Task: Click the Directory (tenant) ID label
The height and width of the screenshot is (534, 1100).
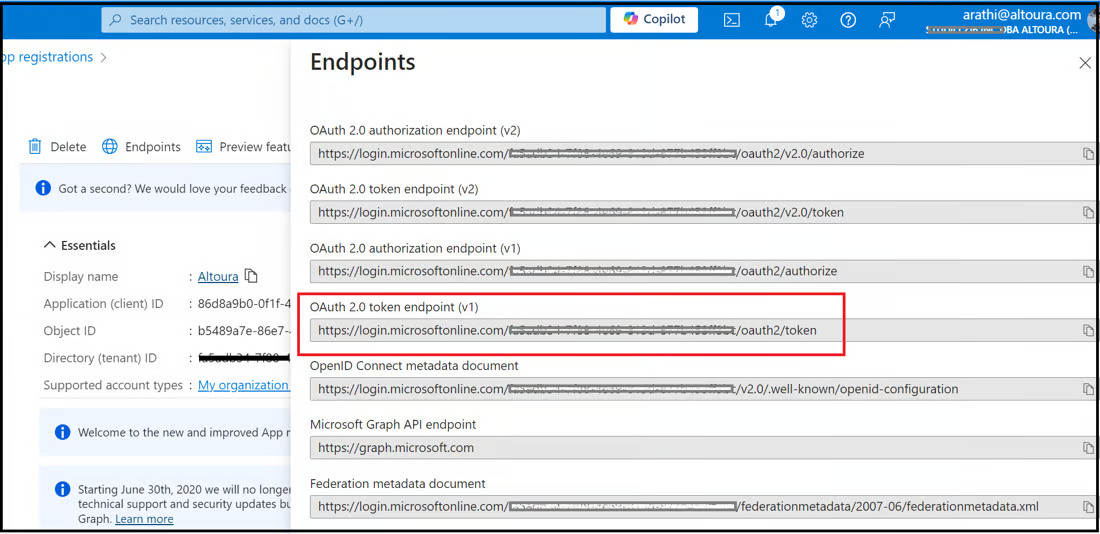Action: pos(100,358)
